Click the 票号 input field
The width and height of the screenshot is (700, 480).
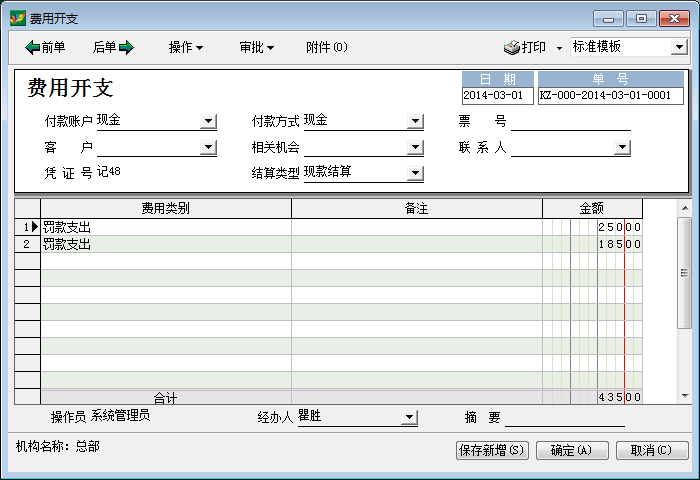click(570, 122)
